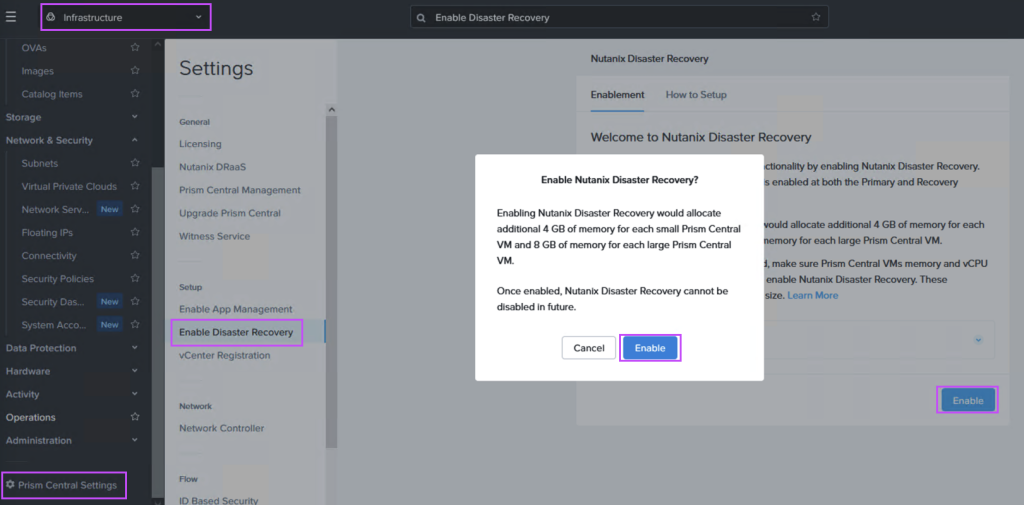
Task: Click the search magnifier icon
Action: pos(421,18)
